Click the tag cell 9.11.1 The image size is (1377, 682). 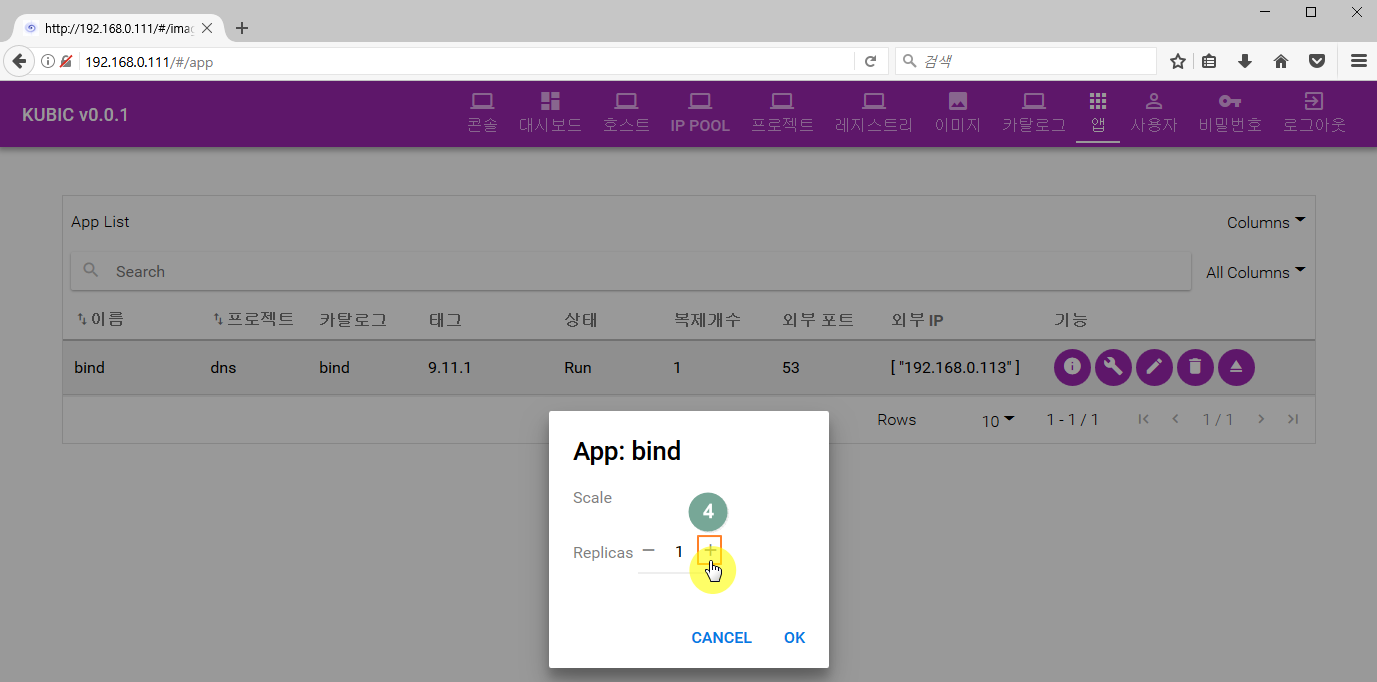(449, 368)
